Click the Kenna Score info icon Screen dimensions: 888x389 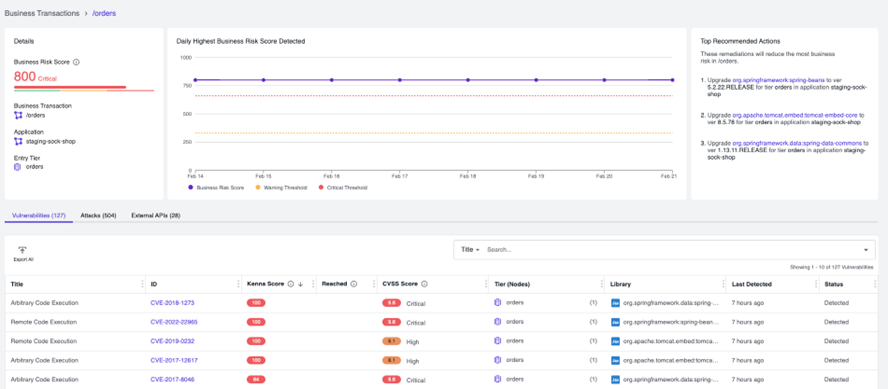291,284
